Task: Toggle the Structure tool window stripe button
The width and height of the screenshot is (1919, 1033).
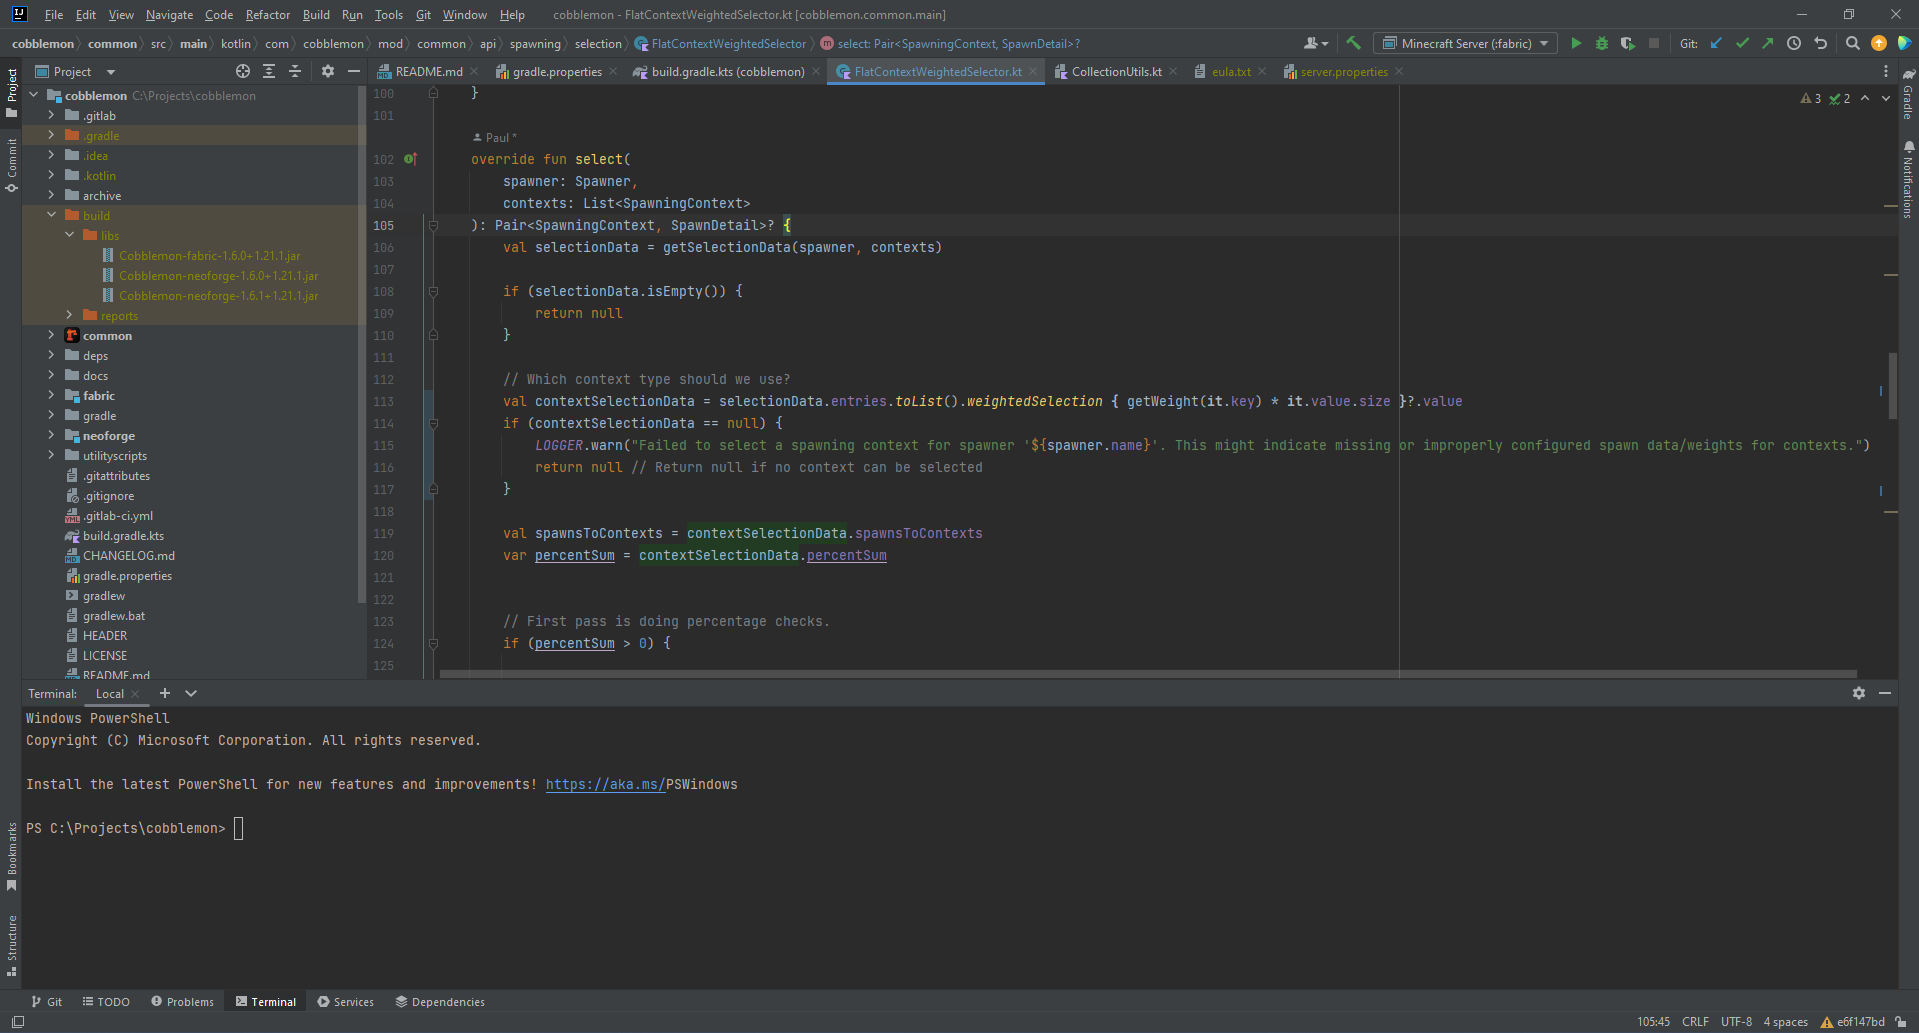Action: (x=12, y=946)
